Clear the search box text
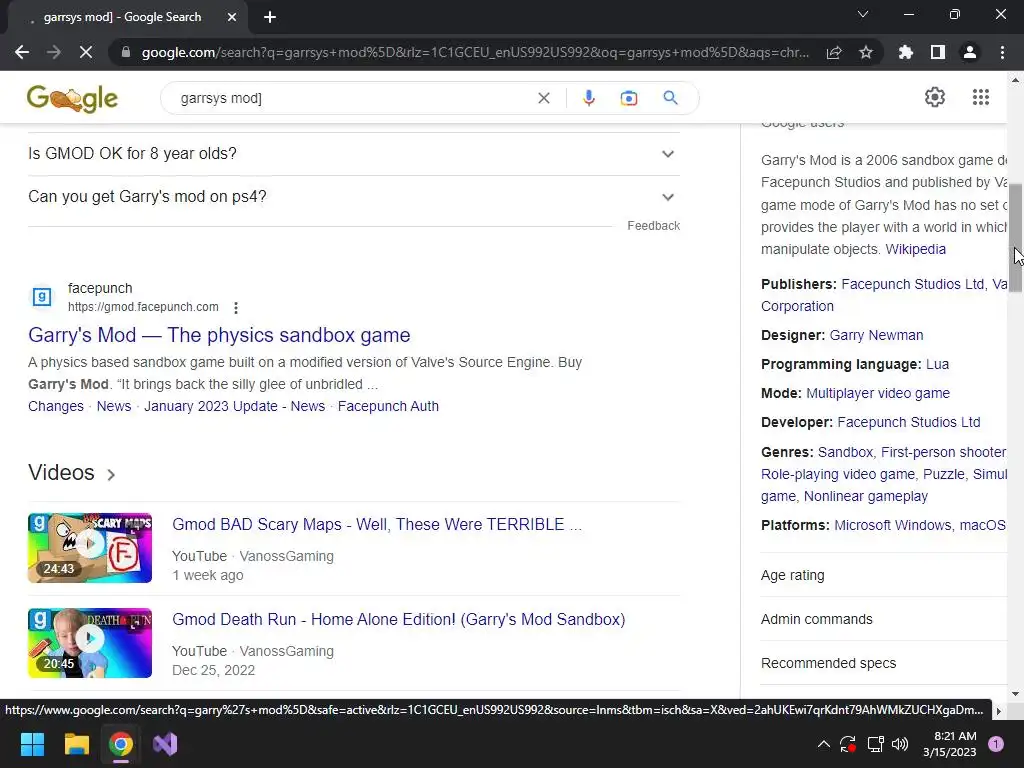Viewport: 1024px width, 768px height. click(543, 98)
